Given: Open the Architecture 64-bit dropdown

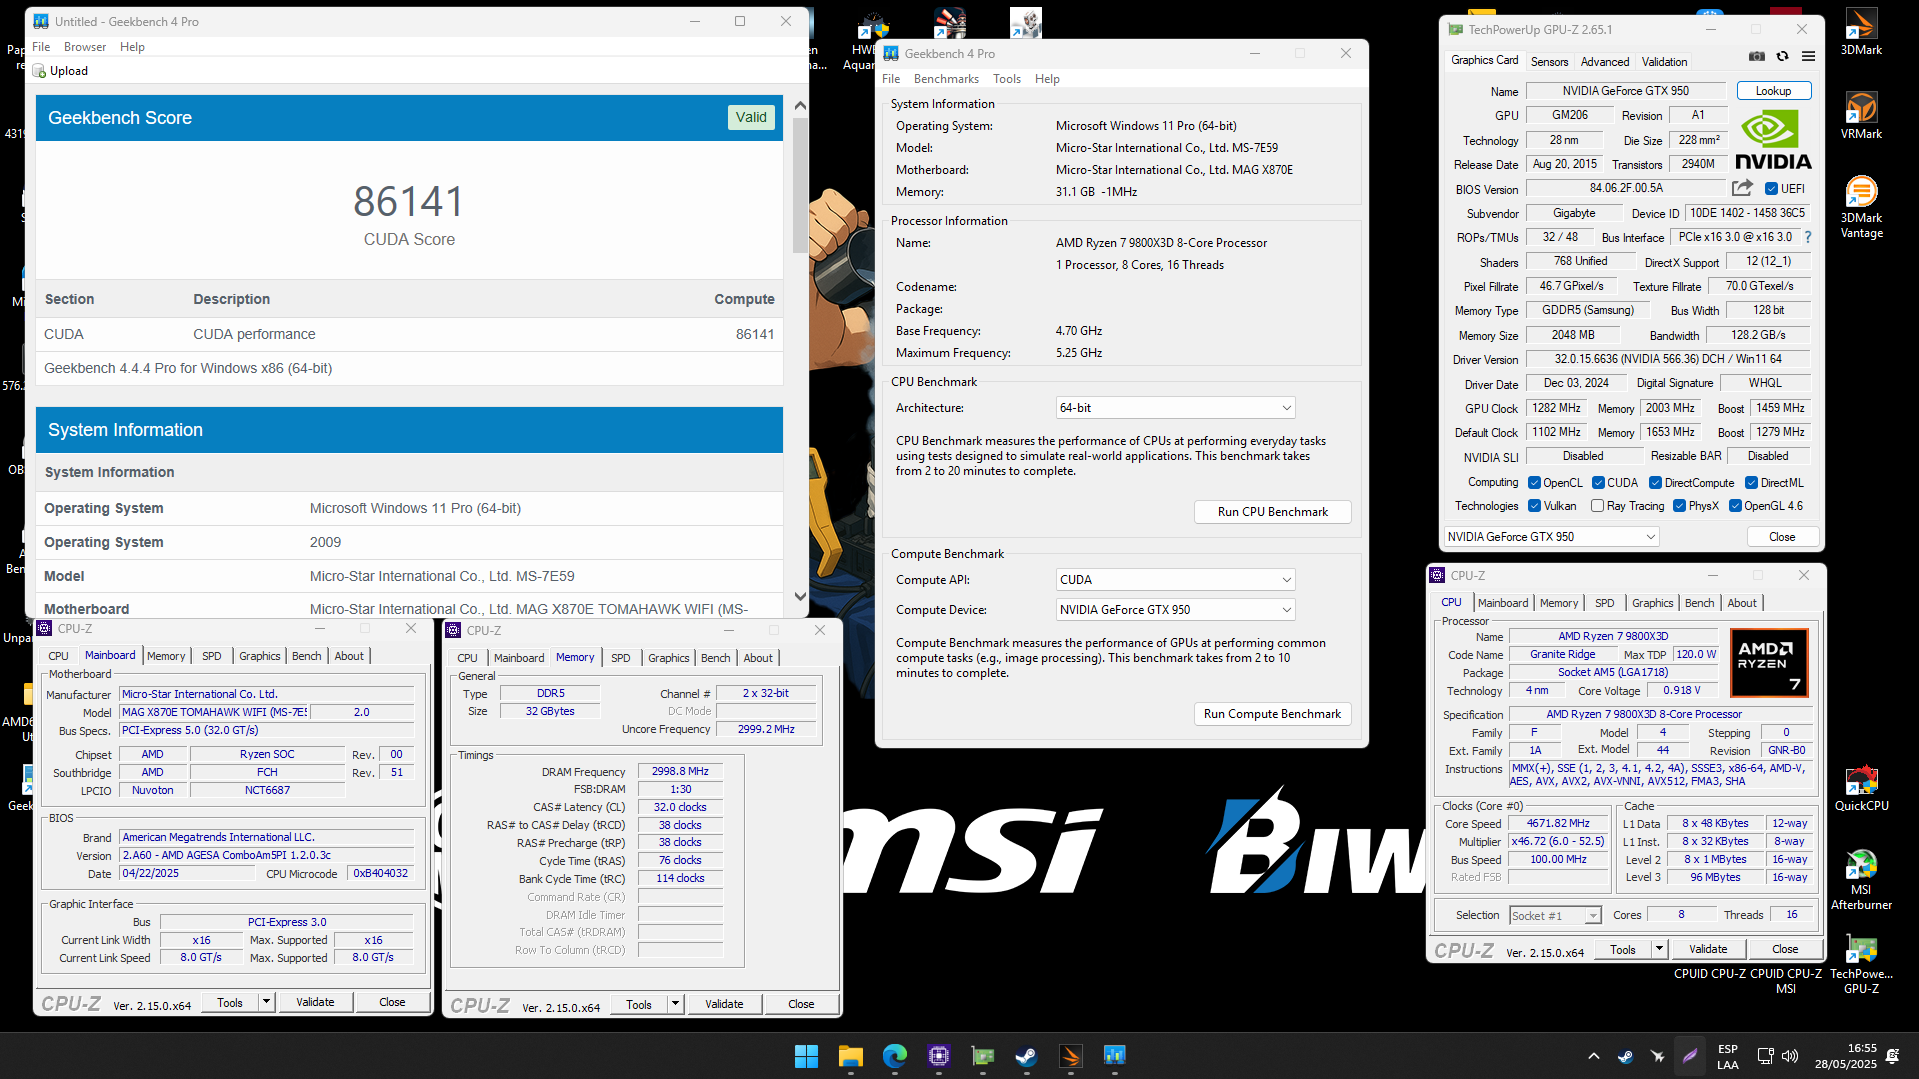Looking at the screenshot, I should tap(1175, 408).
